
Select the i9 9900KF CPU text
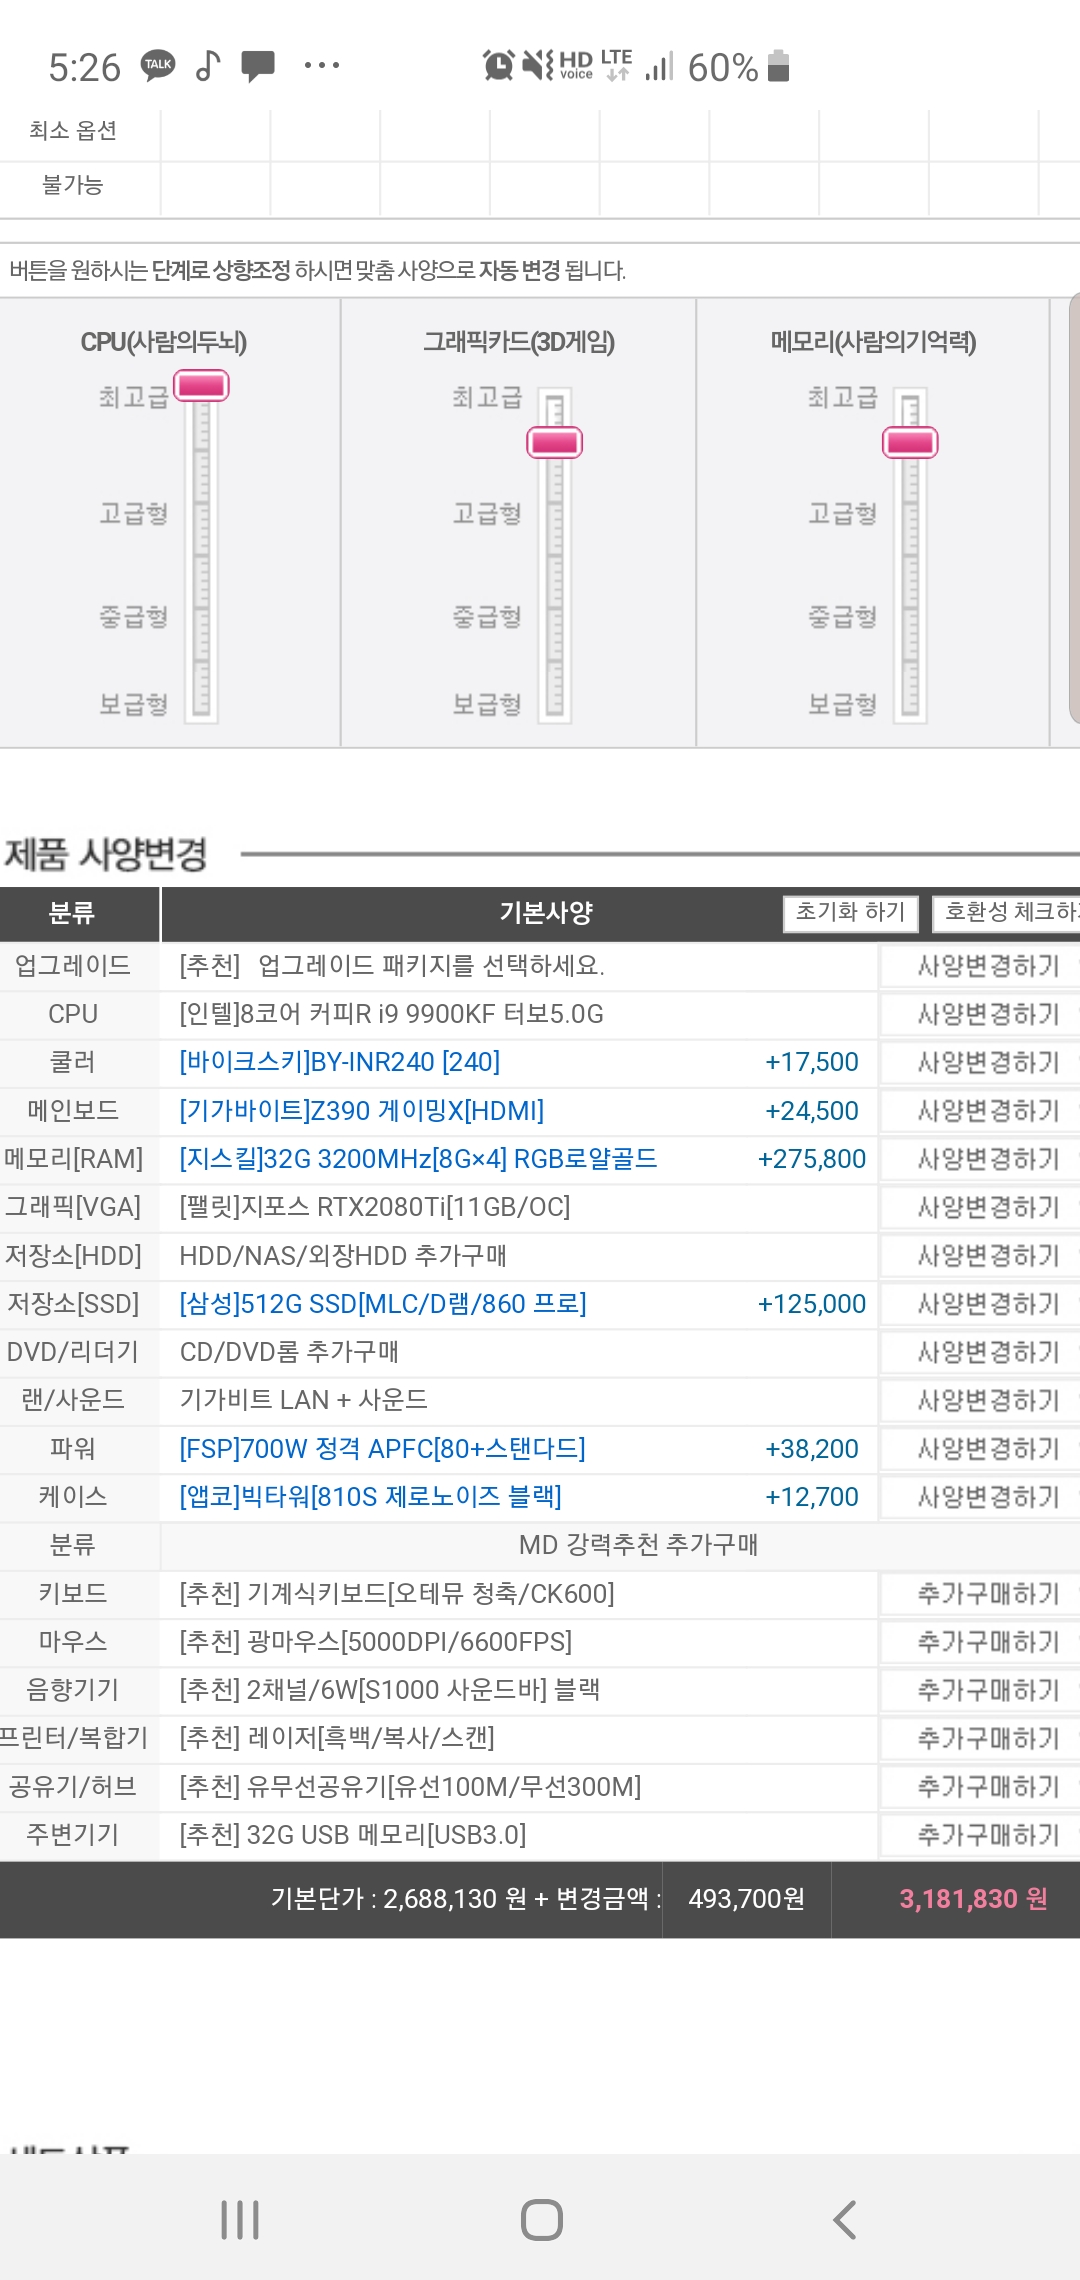[x=391, y=1014]
